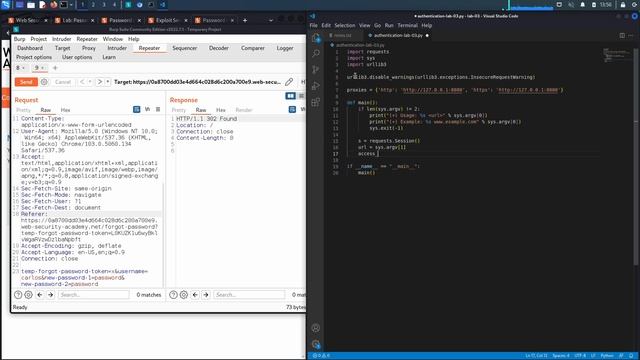The image size is (640, 360).
Task: Go to next match in Response search
Action: 206,295
